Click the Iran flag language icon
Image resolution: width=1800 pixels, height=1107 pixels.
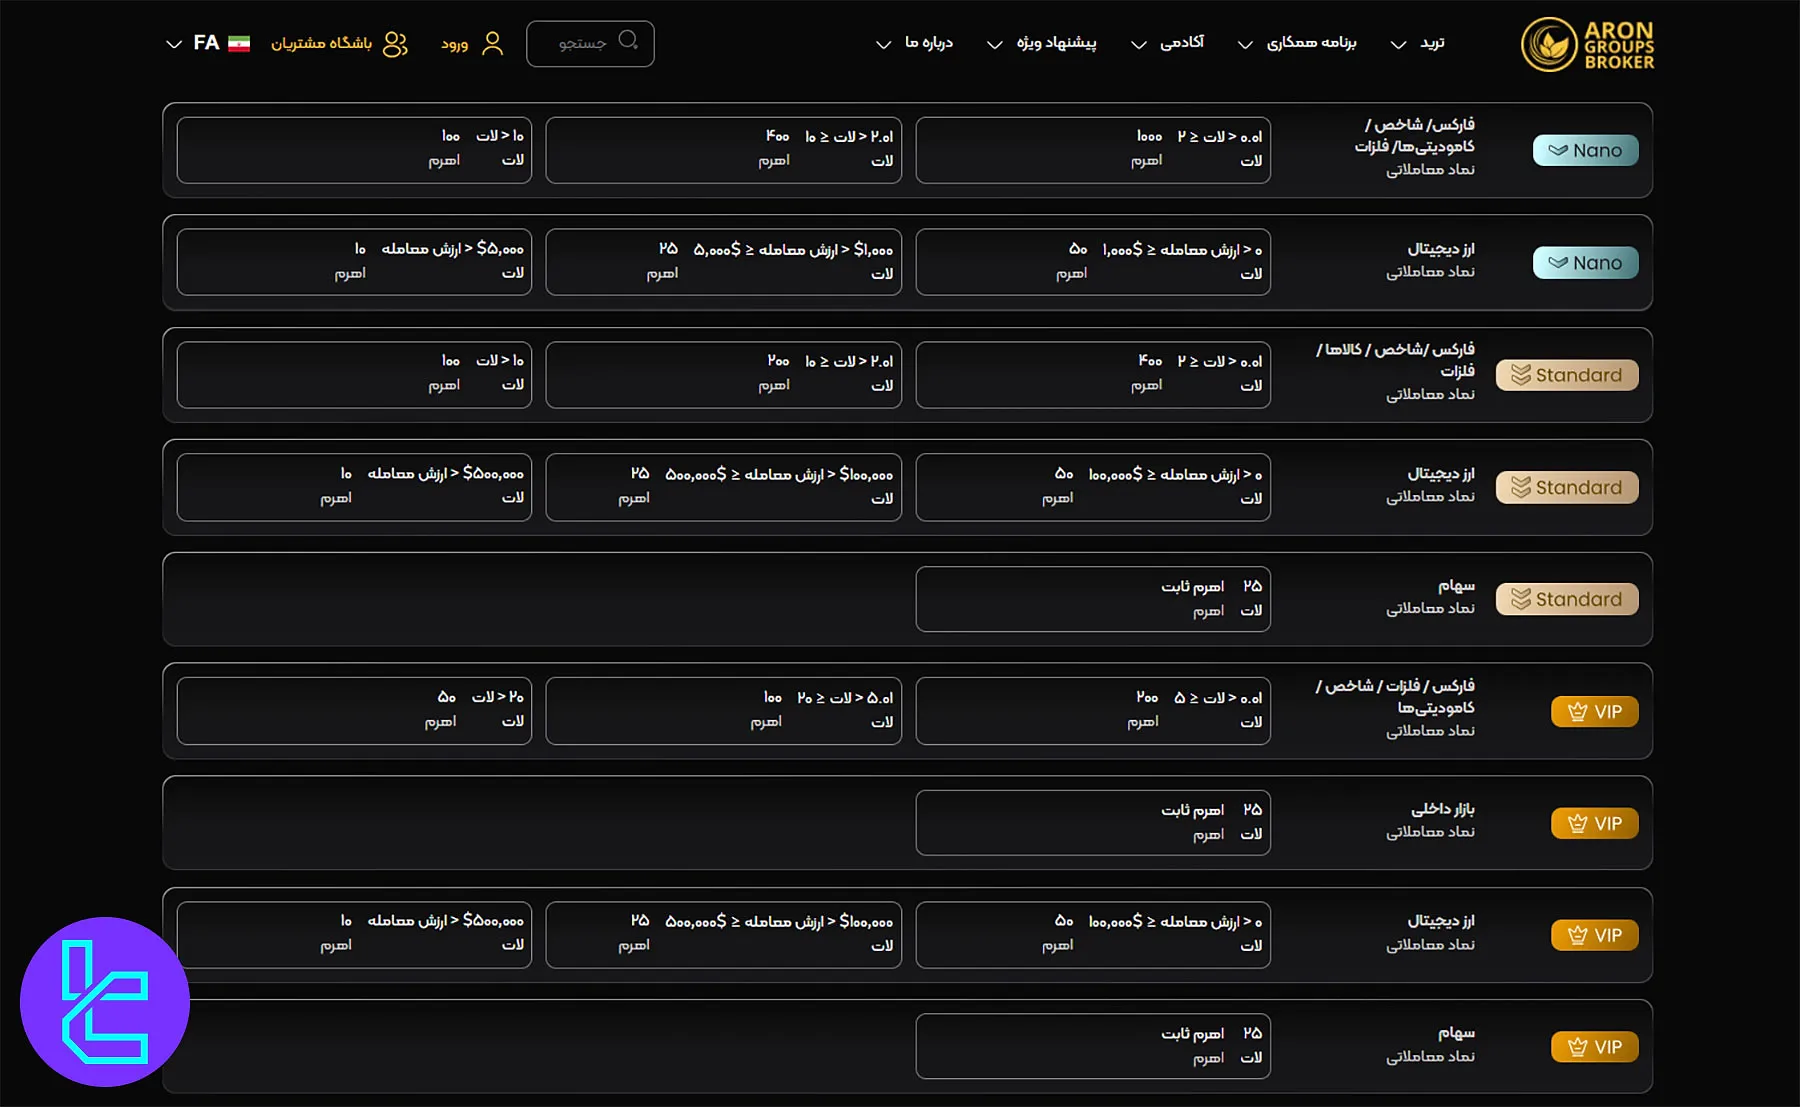coord(239,44)
